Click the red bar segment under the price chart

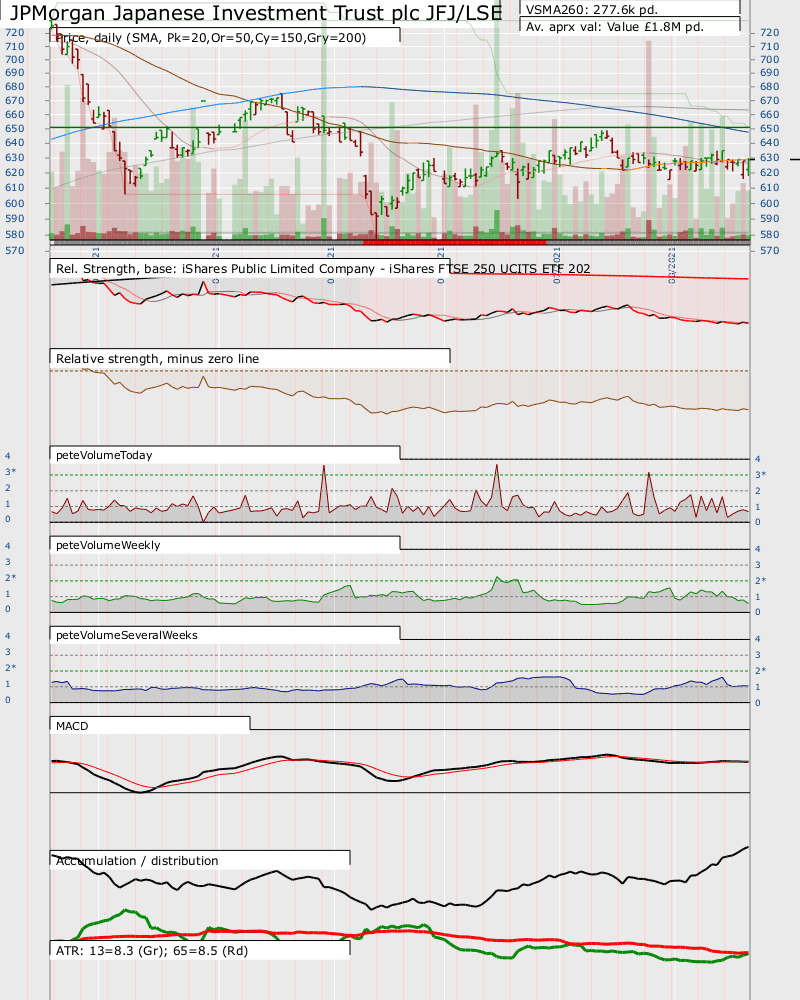coord(454,242)
